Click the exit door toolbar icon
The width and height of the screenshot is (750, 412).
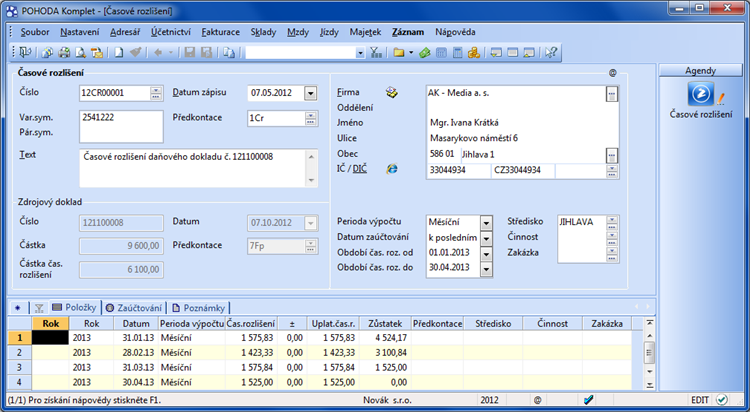[x=25, y=53]
